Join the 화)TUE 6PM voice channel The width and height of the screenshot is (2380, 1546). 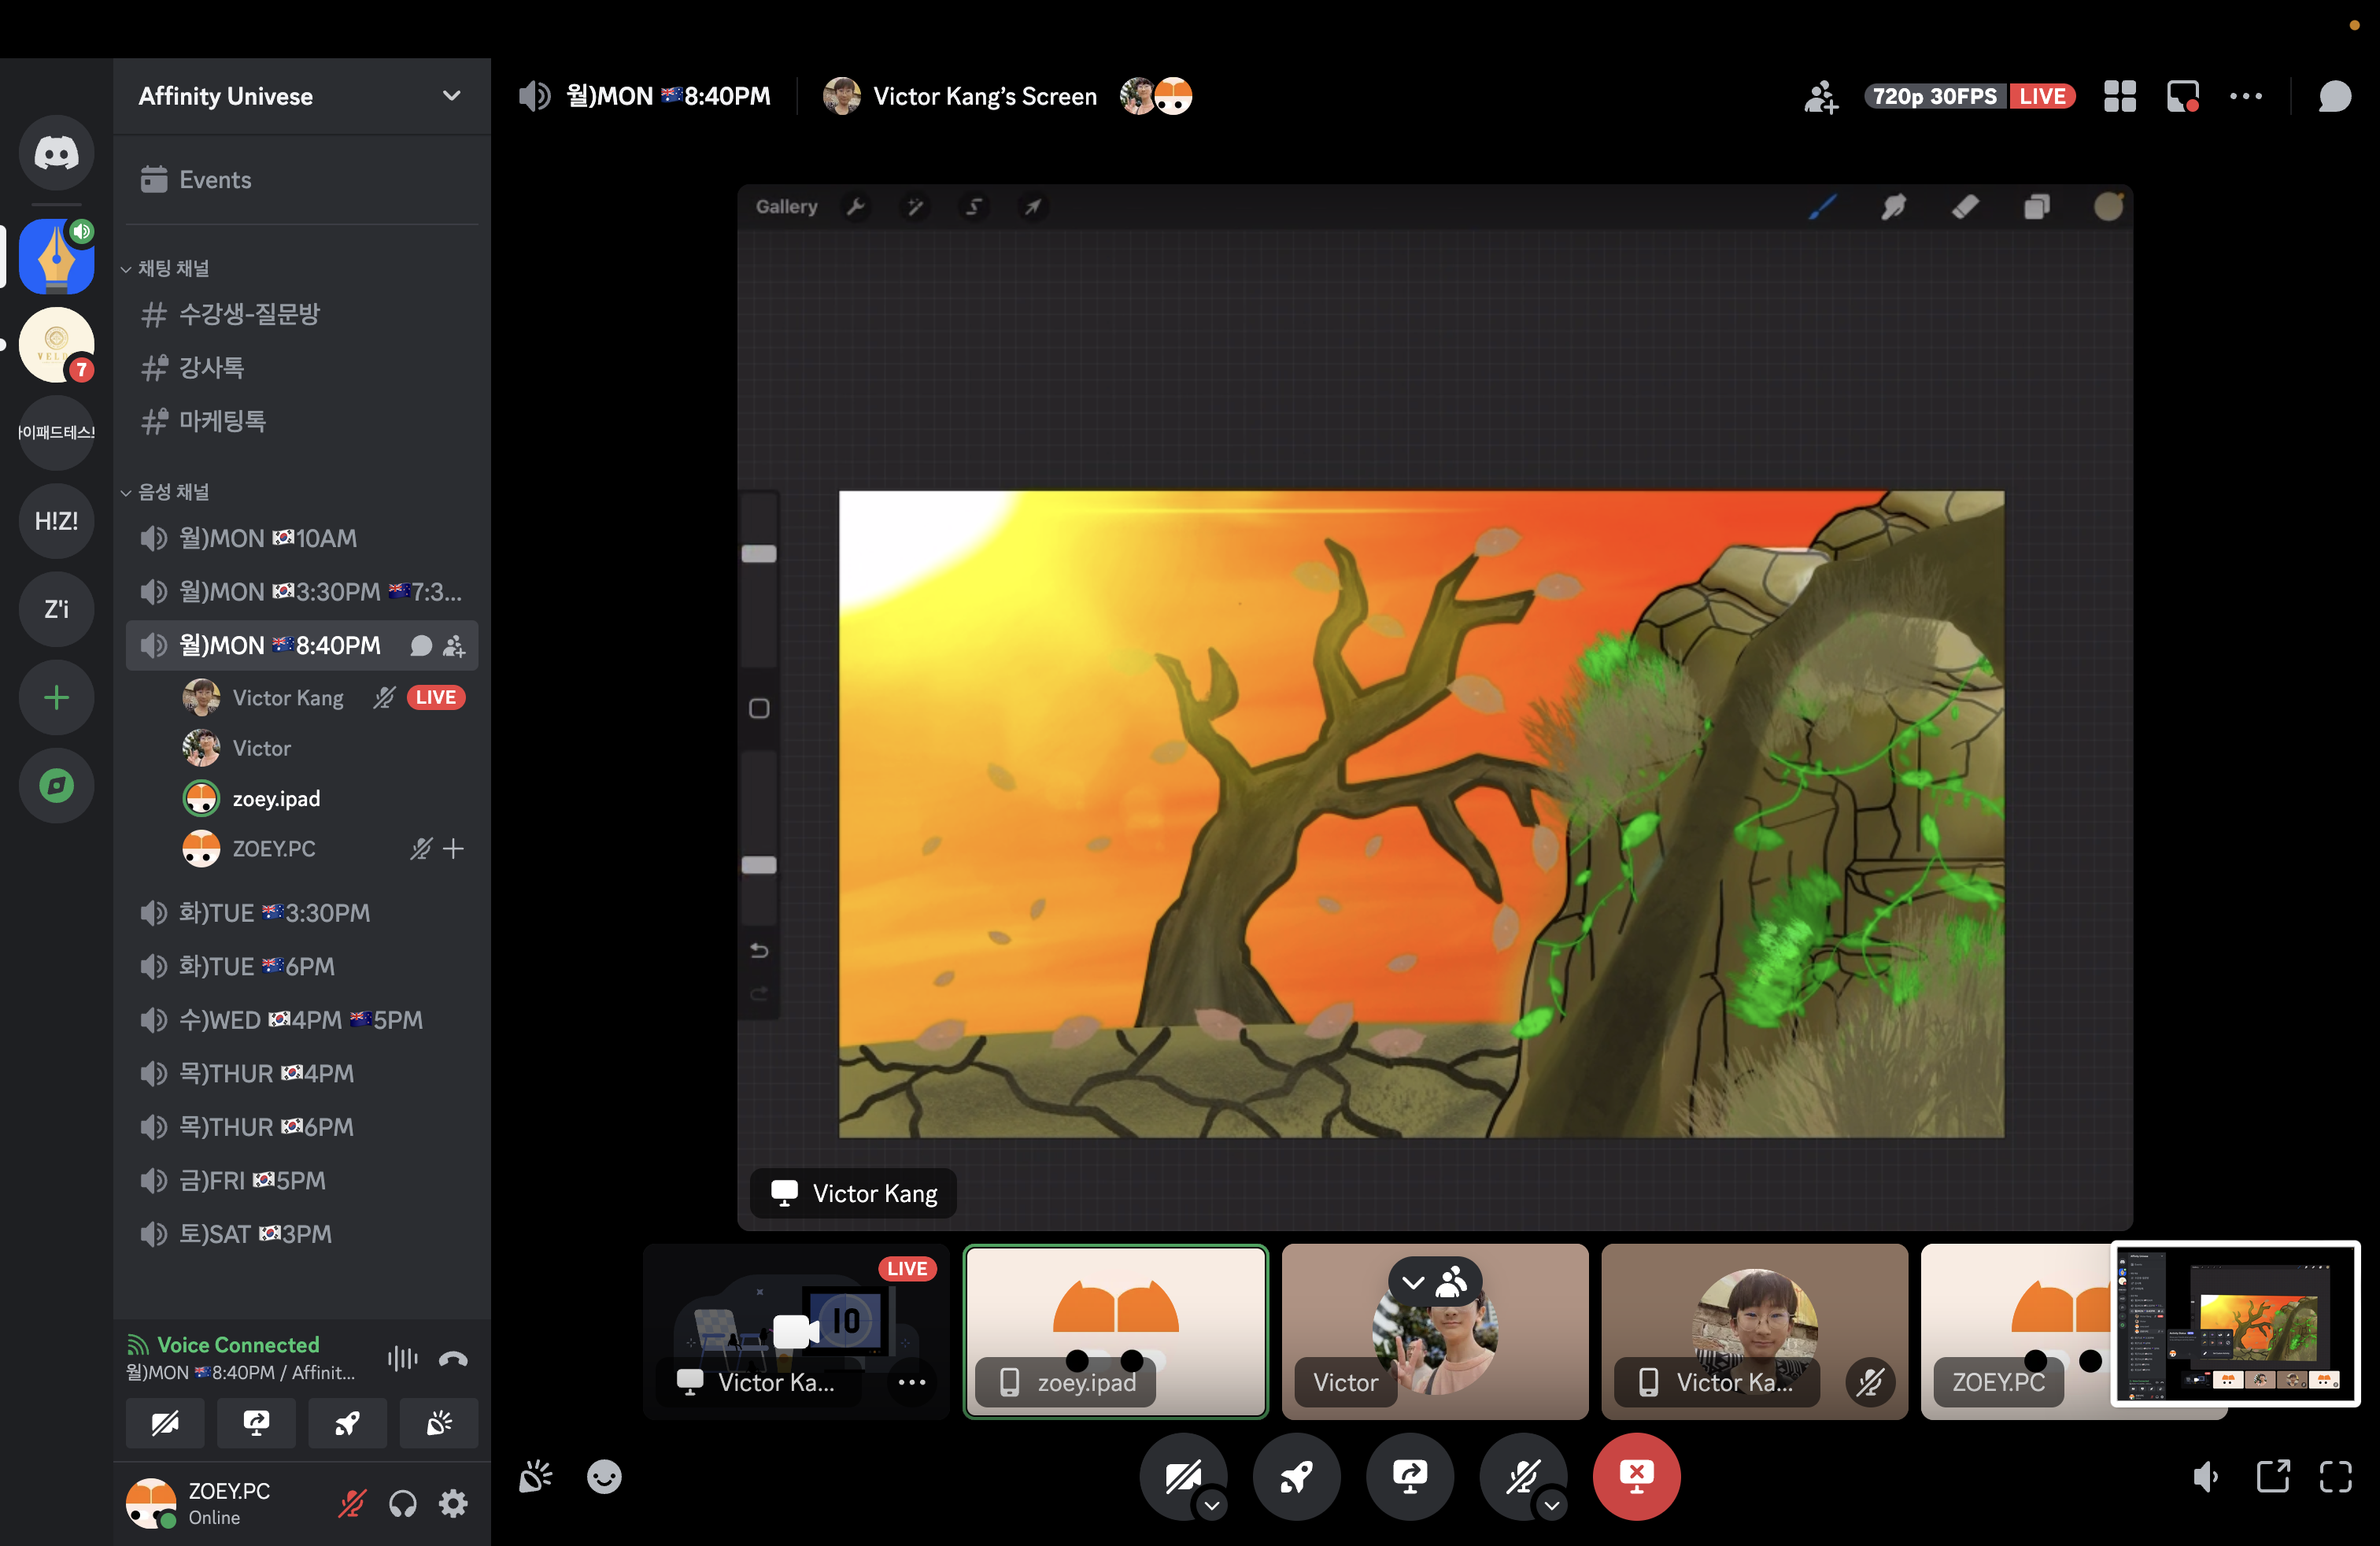(x=256, y=967)
